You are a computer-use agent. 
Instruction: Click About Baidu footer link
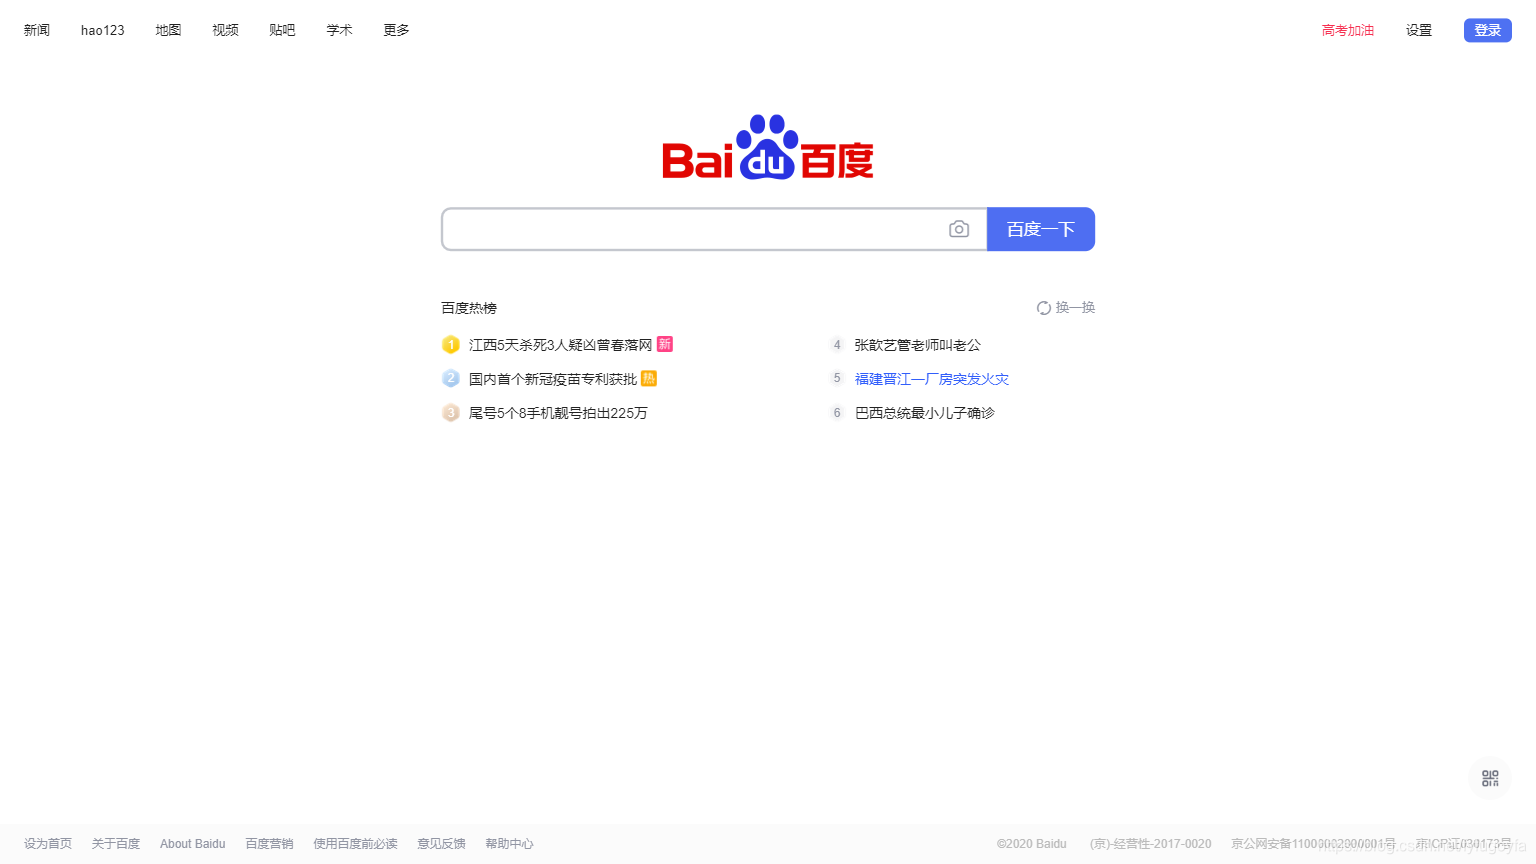(x=193, y=844)
